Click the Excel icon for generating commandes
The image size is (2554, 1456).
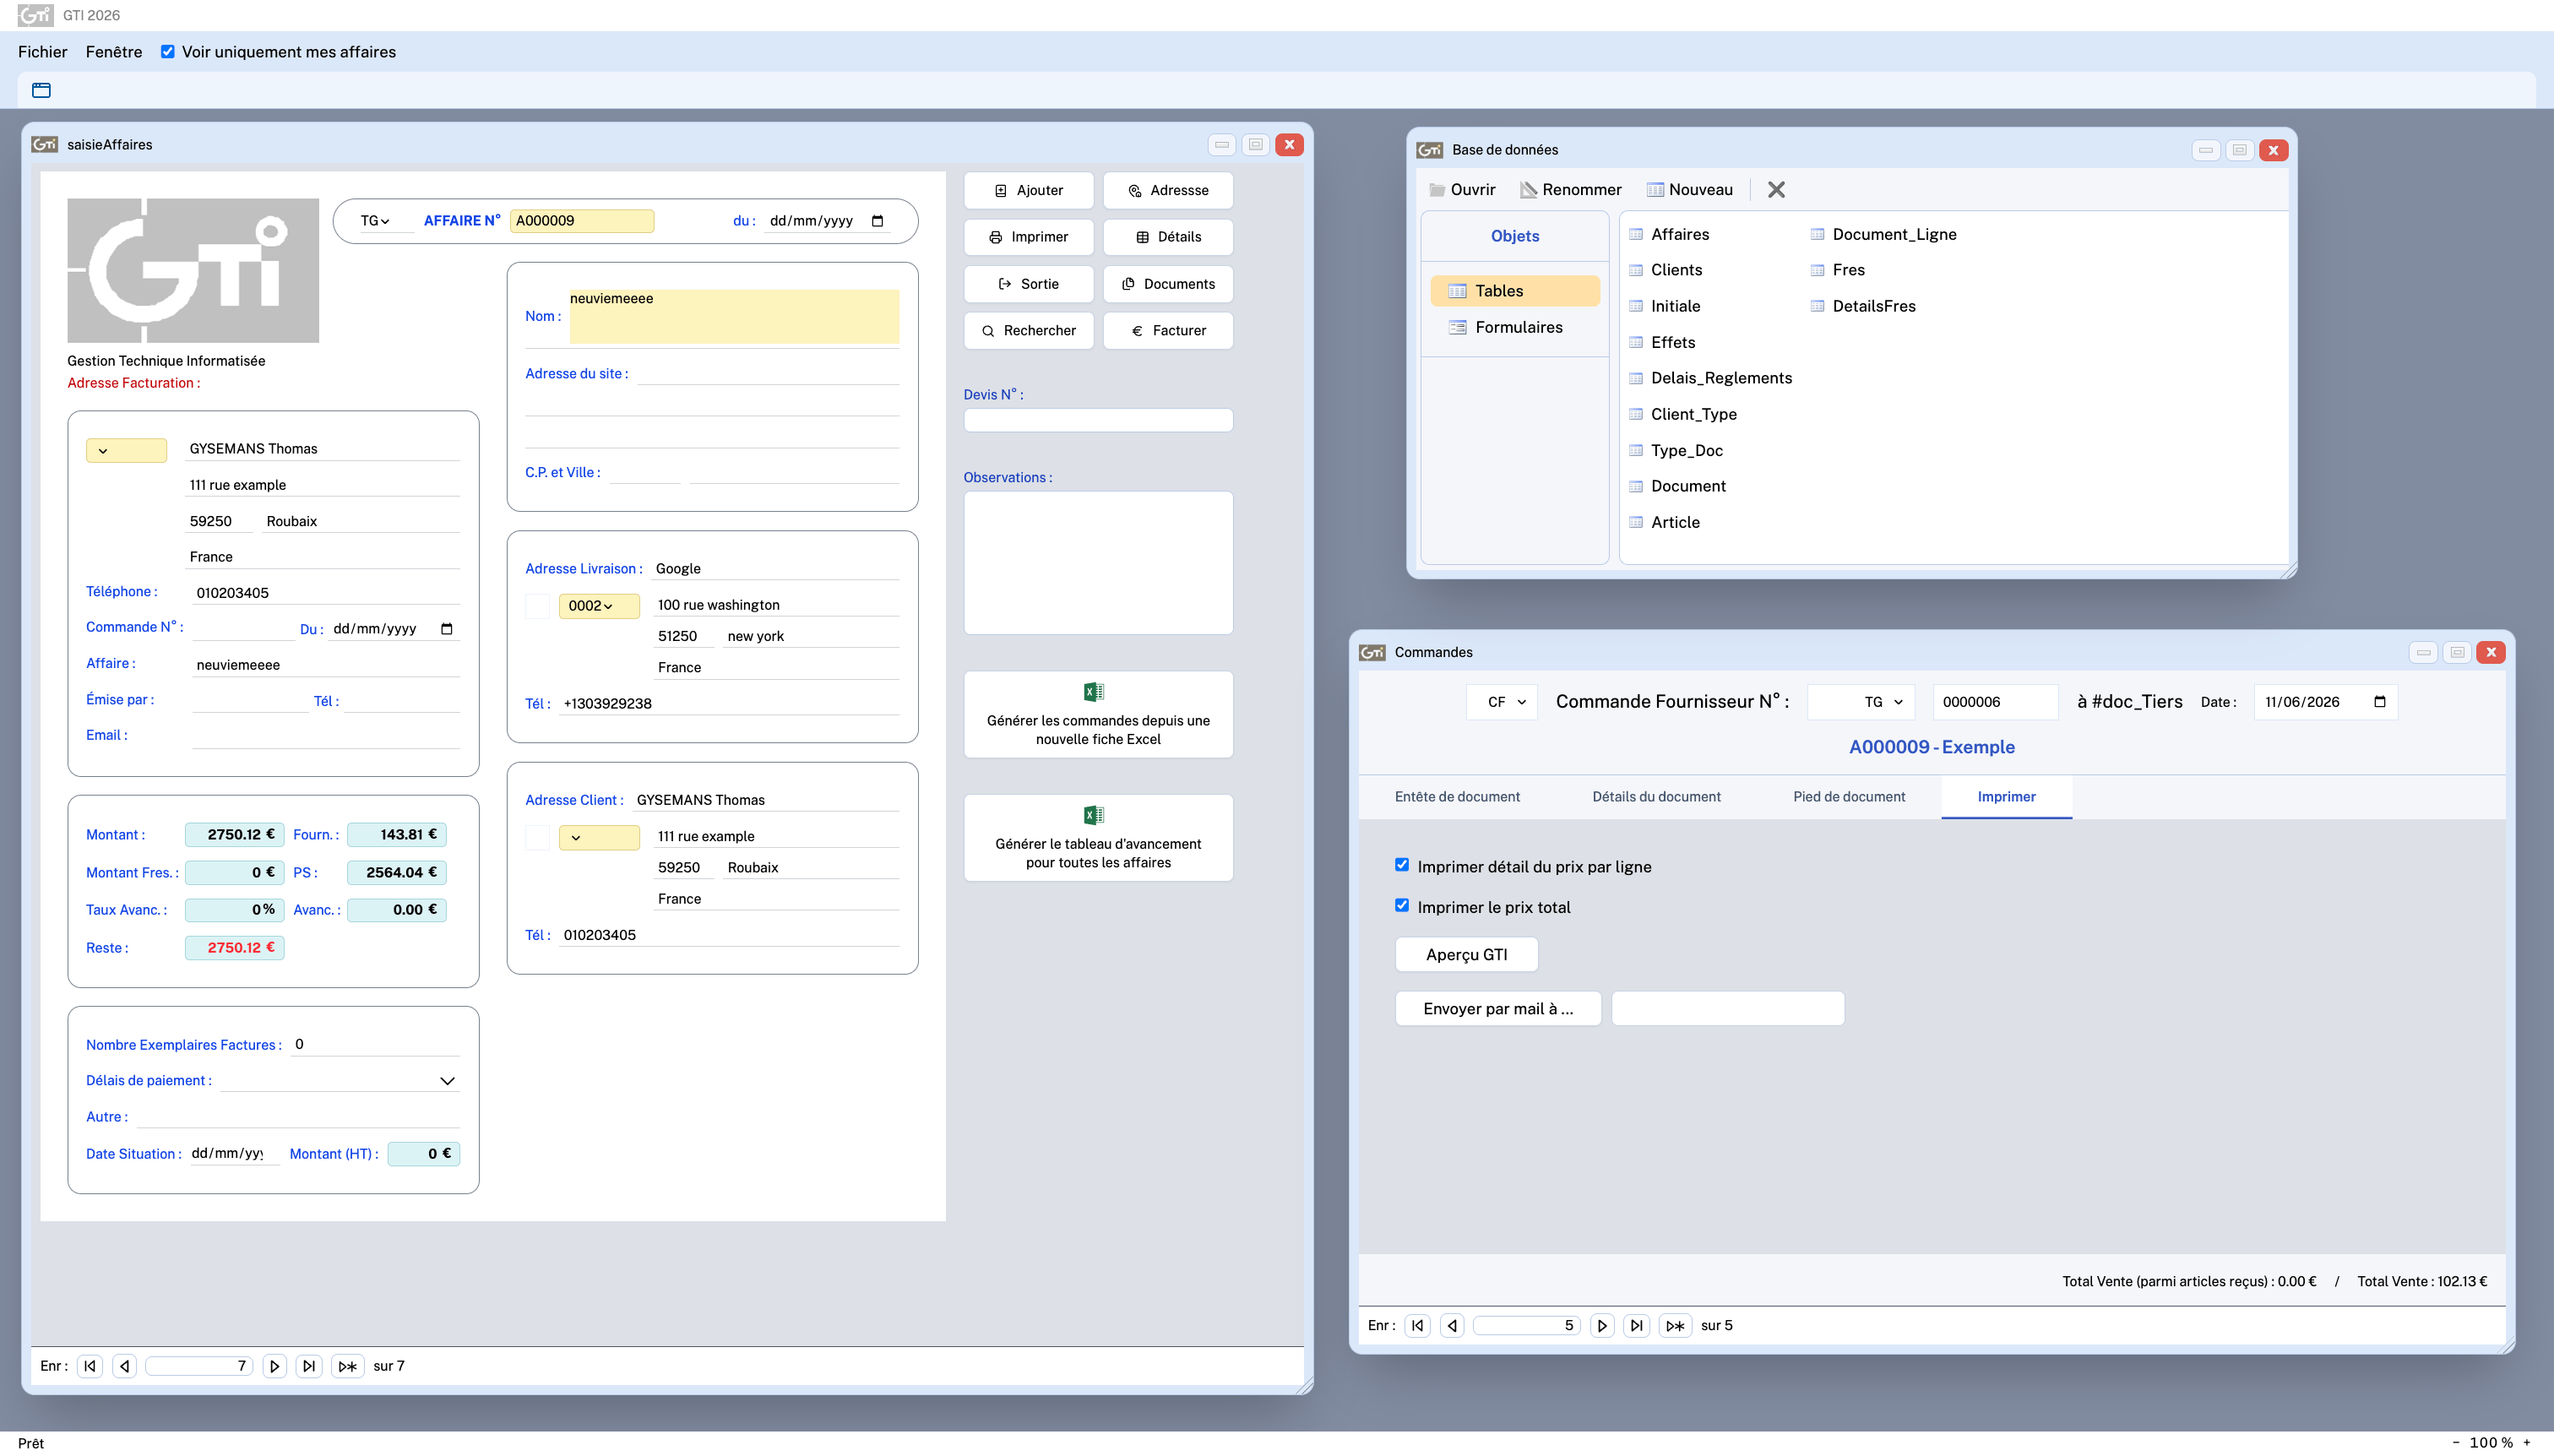(x=1093, y=691)
